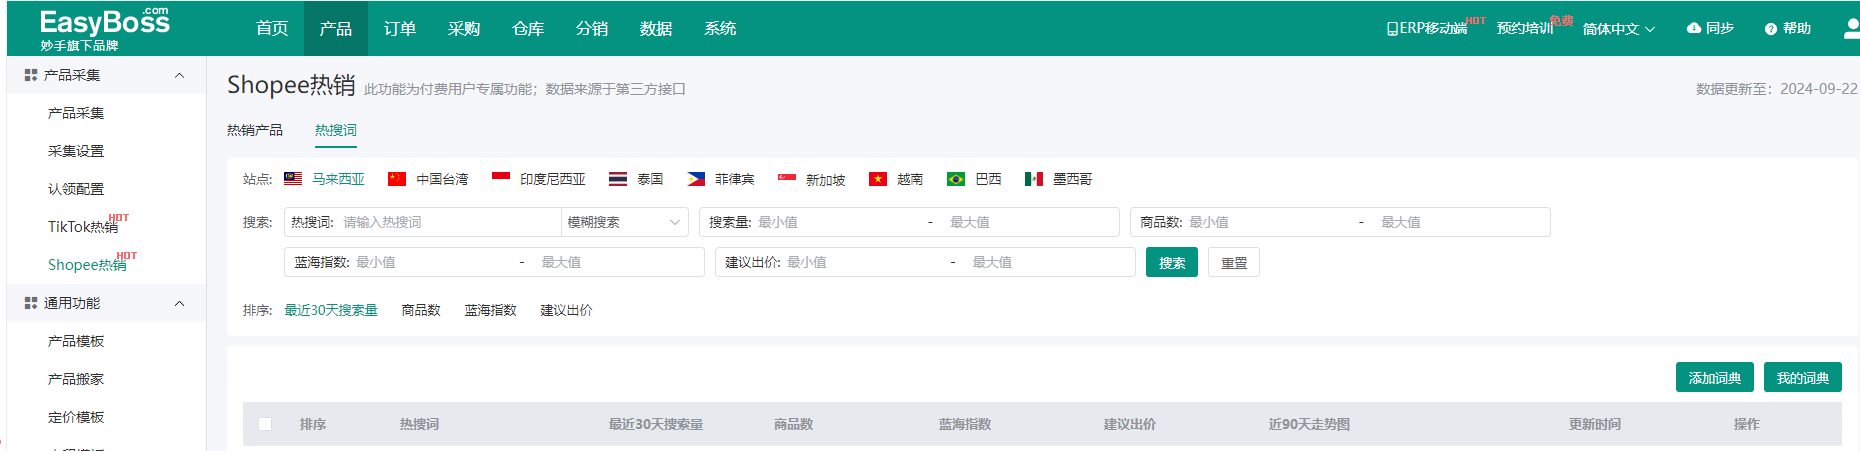Screen dimensions: 1860x451
Task: Collapse the 产品采集 sidebar section
Action: (180, 75)
